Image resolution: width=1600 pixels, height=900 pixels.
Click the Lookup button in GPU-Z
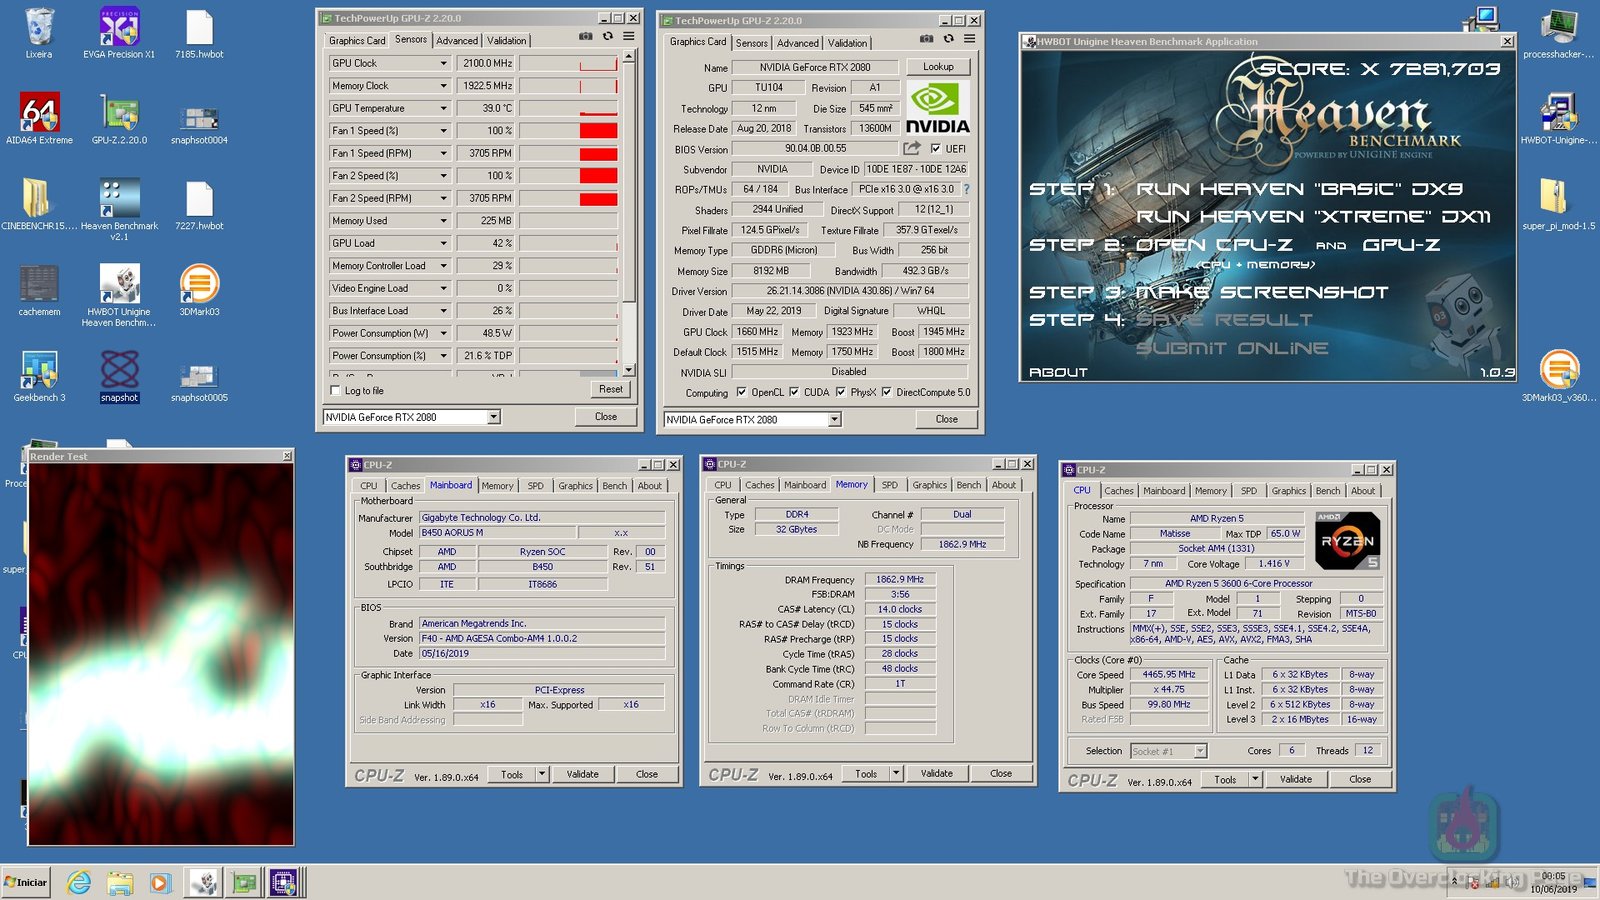pos(938,66)
